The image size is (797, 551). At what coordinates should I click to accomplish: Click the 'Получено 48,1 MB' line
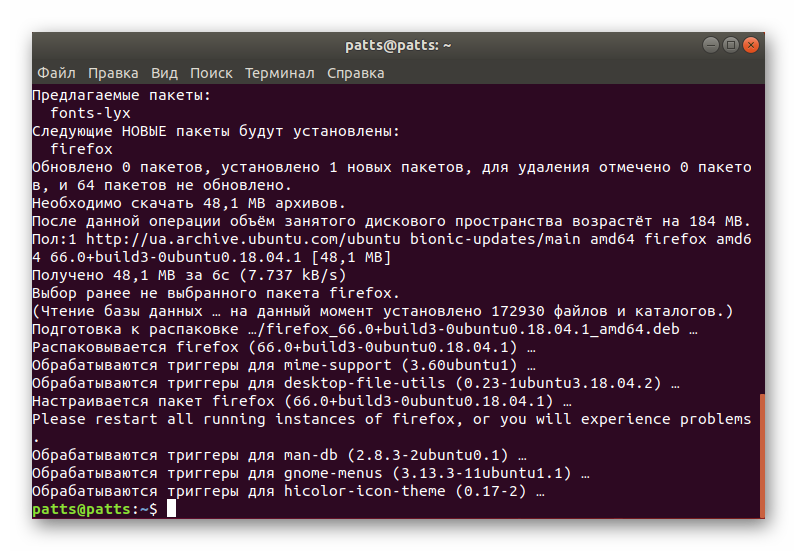point(189,275)
